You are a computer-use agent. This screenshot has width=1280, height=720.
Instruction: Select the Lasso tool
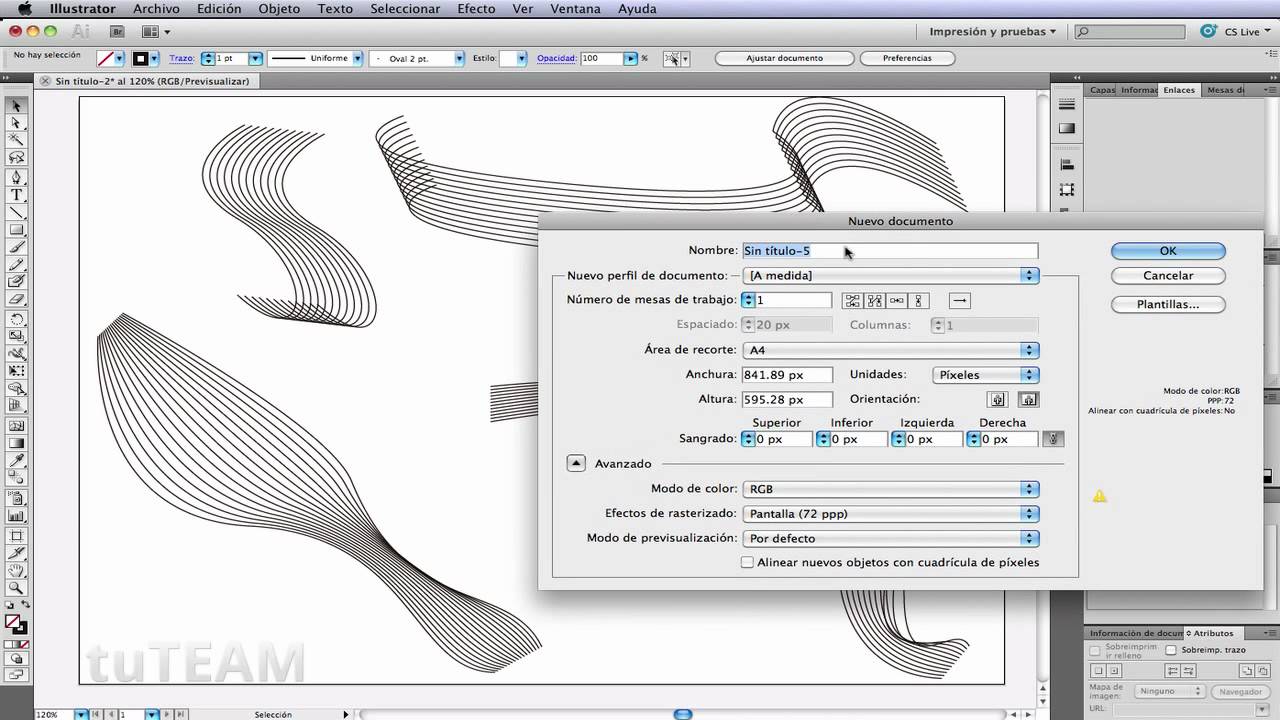coord(16,158)
